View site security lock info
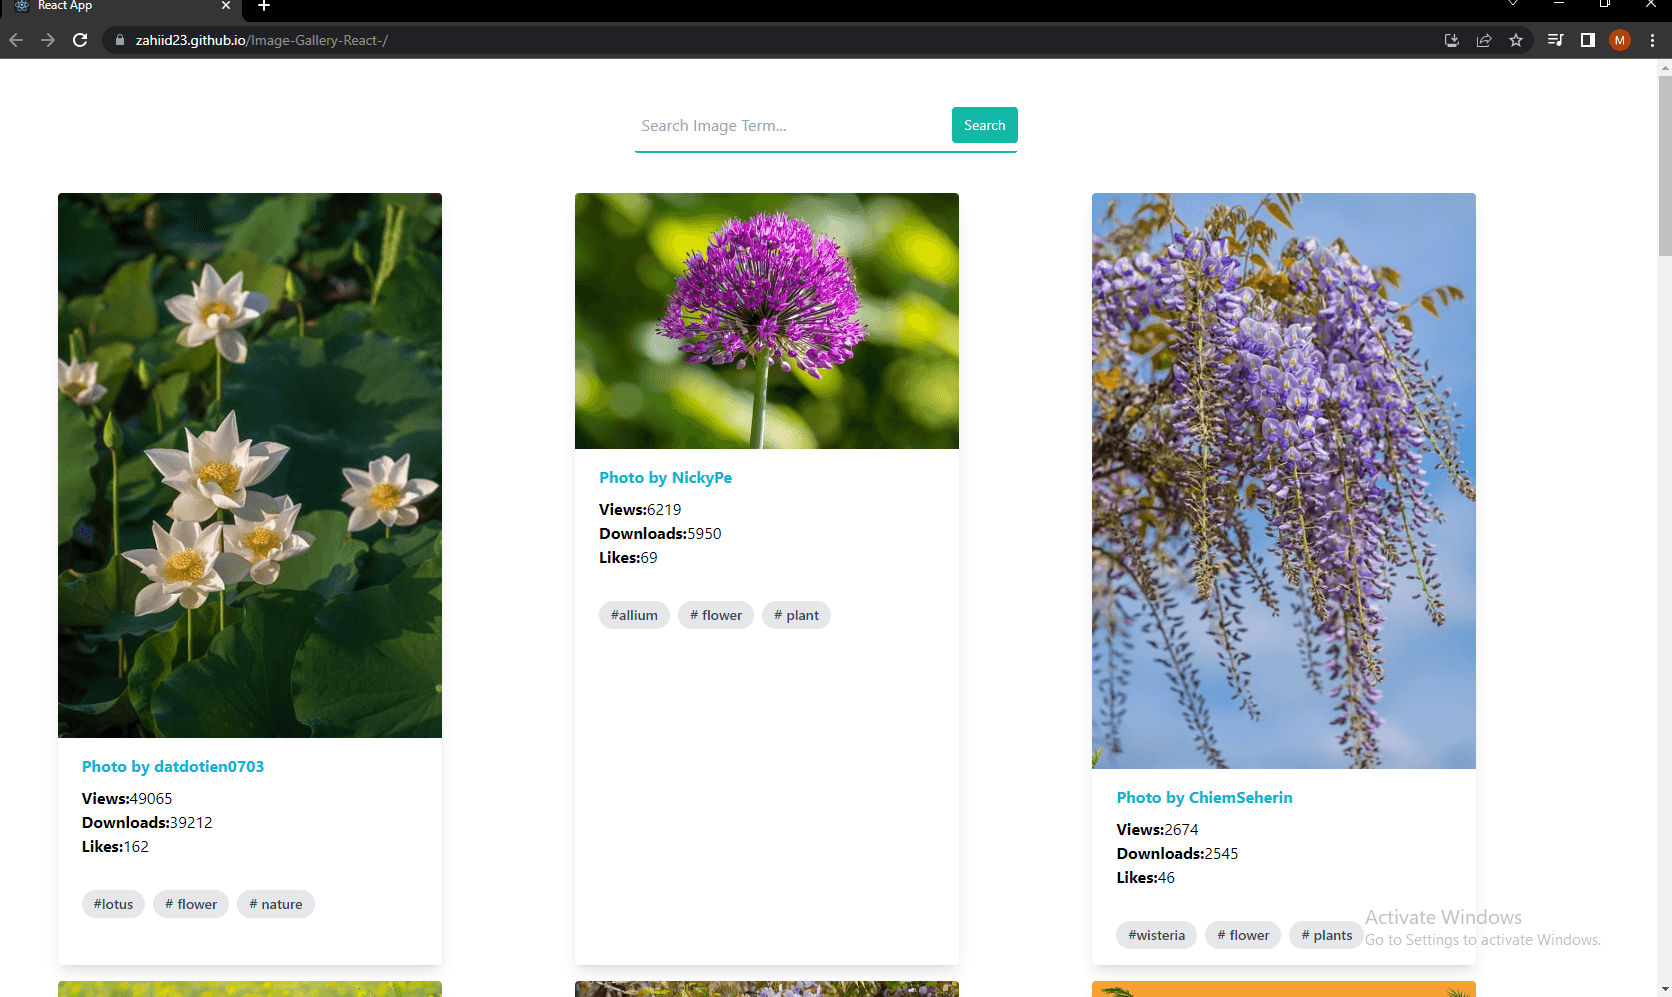The height and width of the screenshot is (997, 1672). [120, 40]
